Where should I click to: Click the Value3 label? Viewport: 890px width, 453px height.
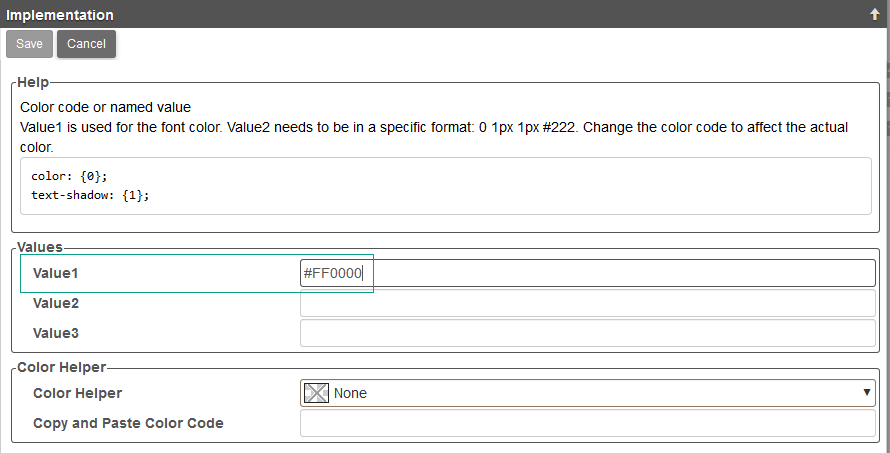[56, 333]
